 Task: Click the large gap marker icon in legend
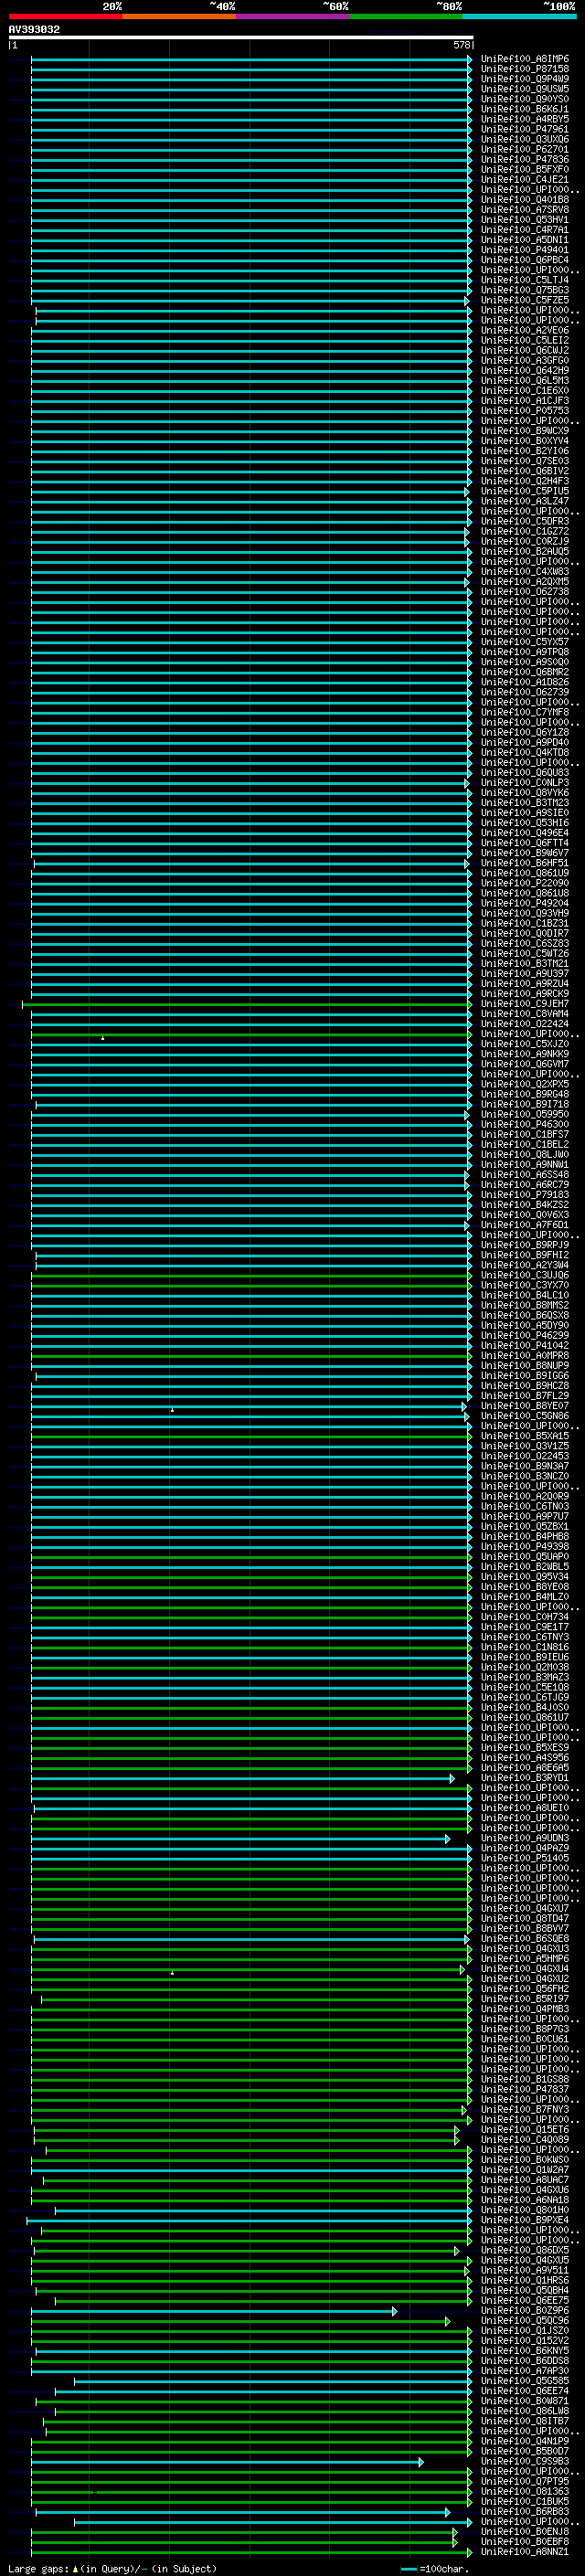coord(75,2569)
